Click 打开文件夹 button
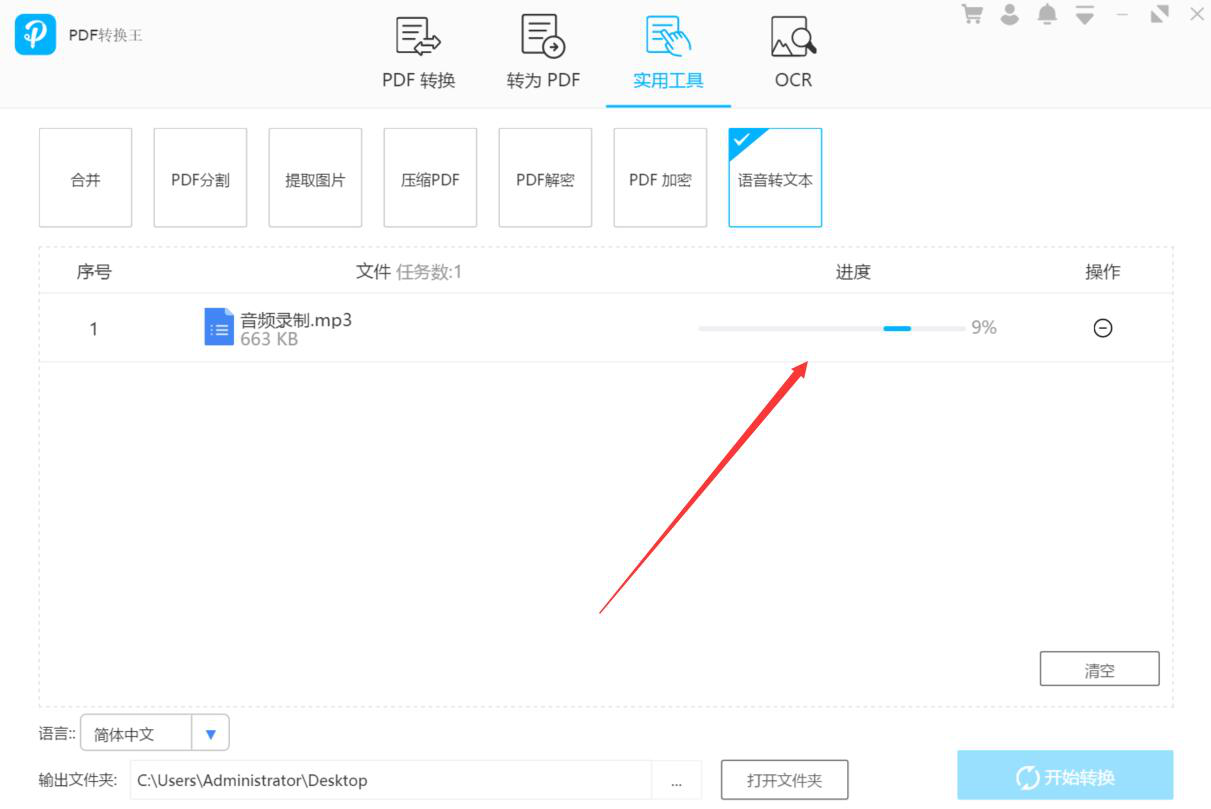This screenshot has width=1211, height=809. tap(784, 780)
